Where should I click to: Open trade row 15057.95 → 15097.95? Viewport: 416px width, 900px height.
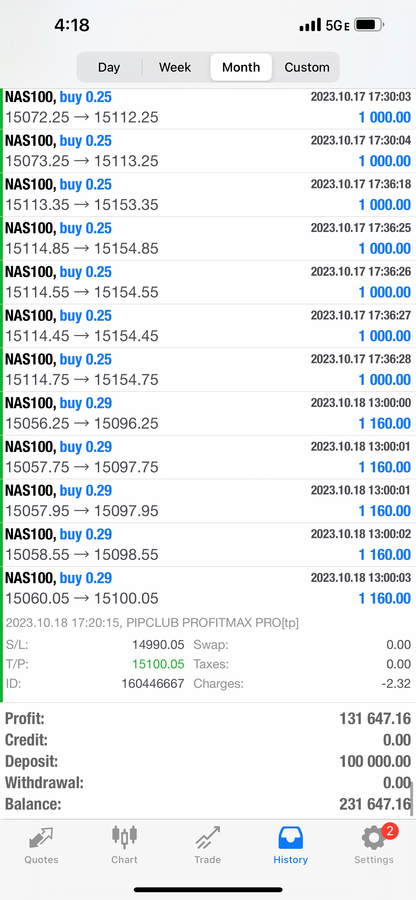[x=209, y=501]
